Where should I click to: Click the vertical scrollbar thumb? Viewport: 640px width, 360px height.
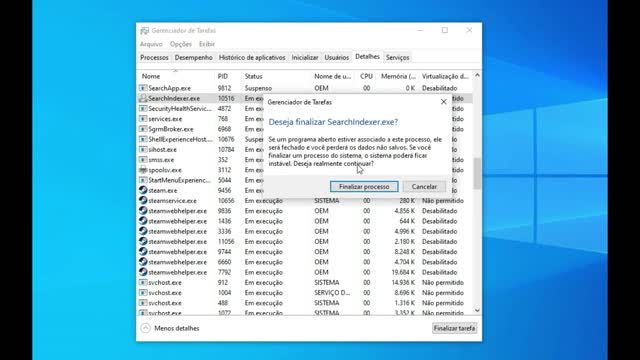[477, 173]
